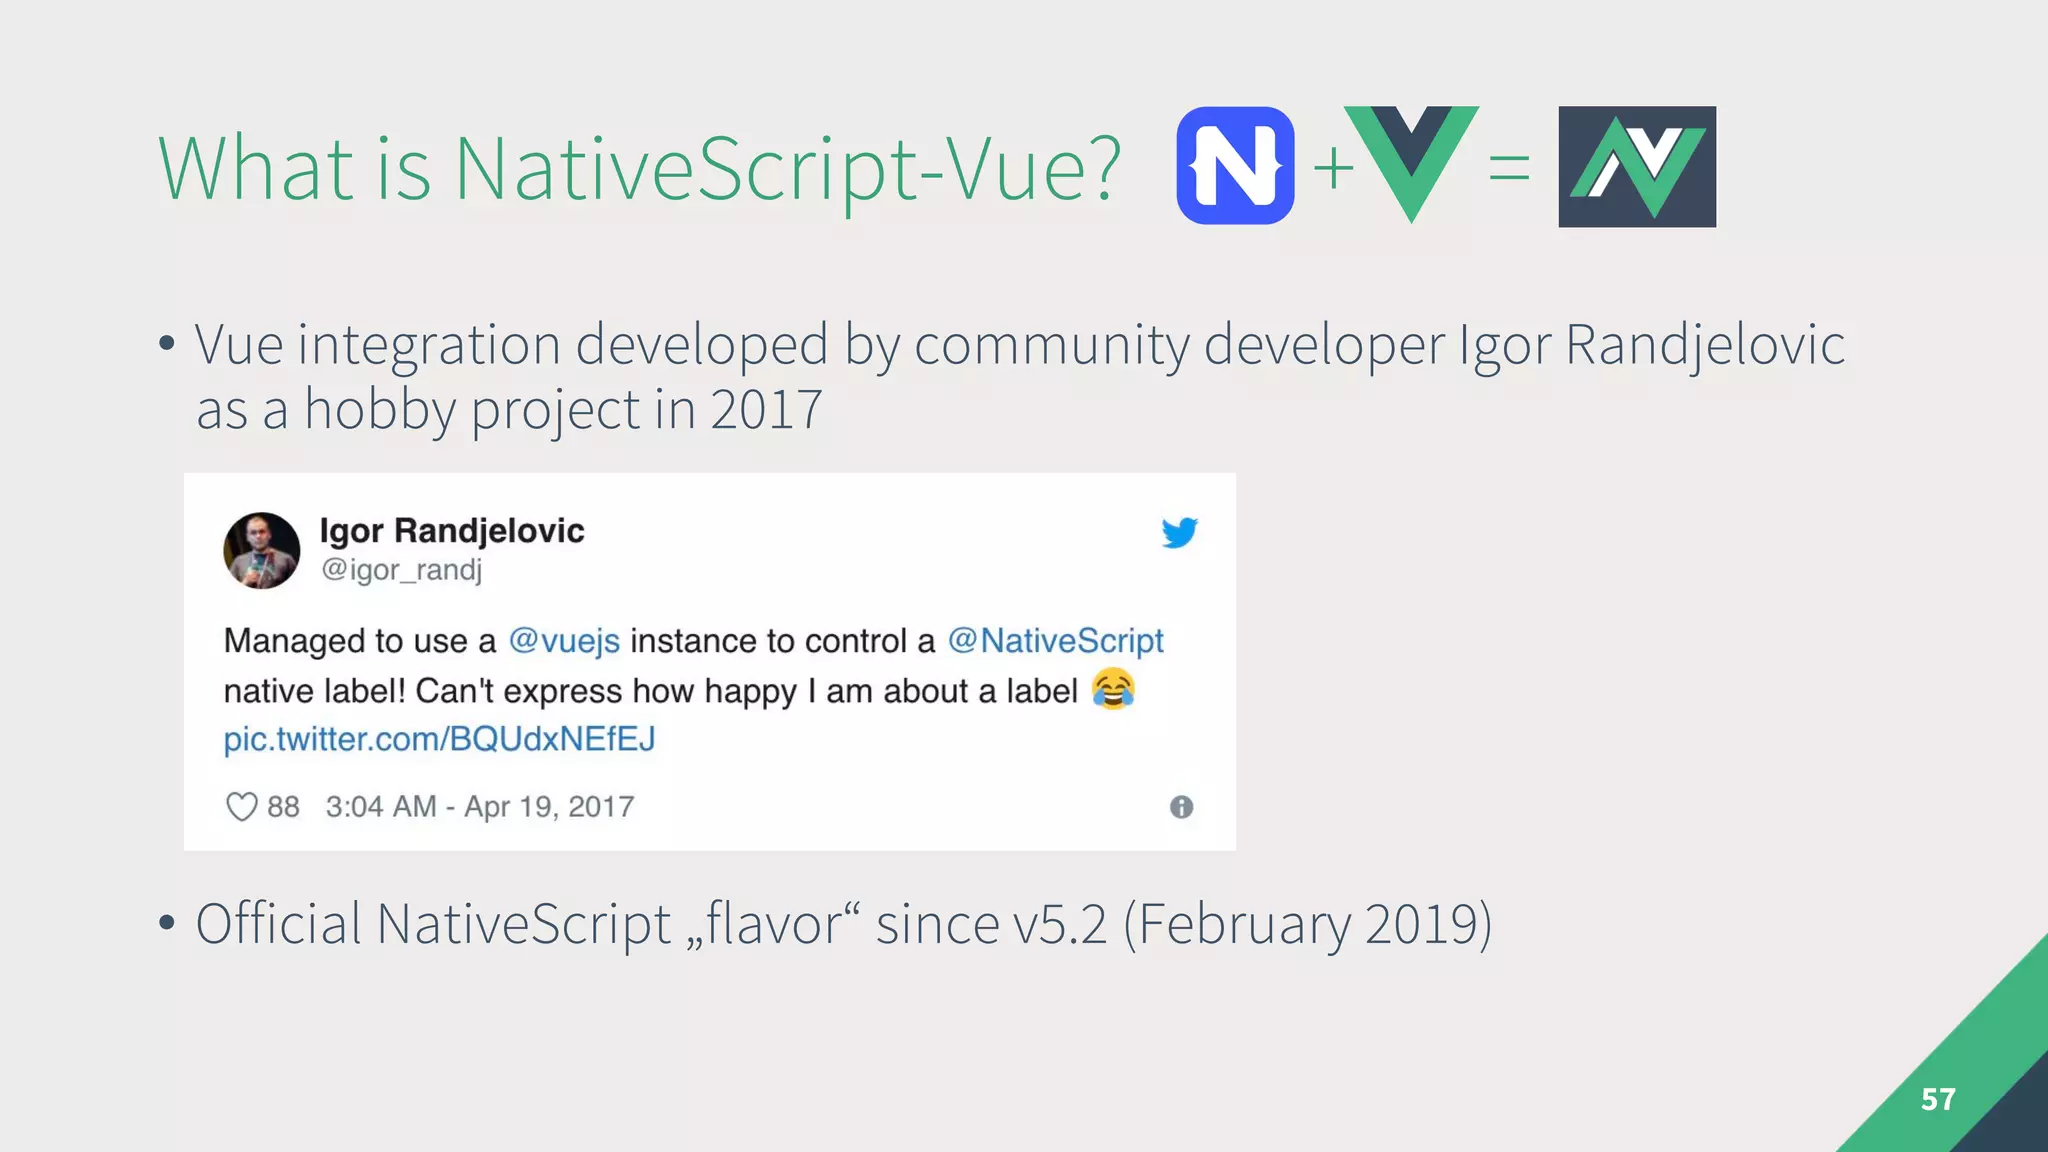2048x1152 pixels.
Task: Click the tweet timestamp 3:04 AM - Apr 19, 2017
Action: (x=480, y=807)
